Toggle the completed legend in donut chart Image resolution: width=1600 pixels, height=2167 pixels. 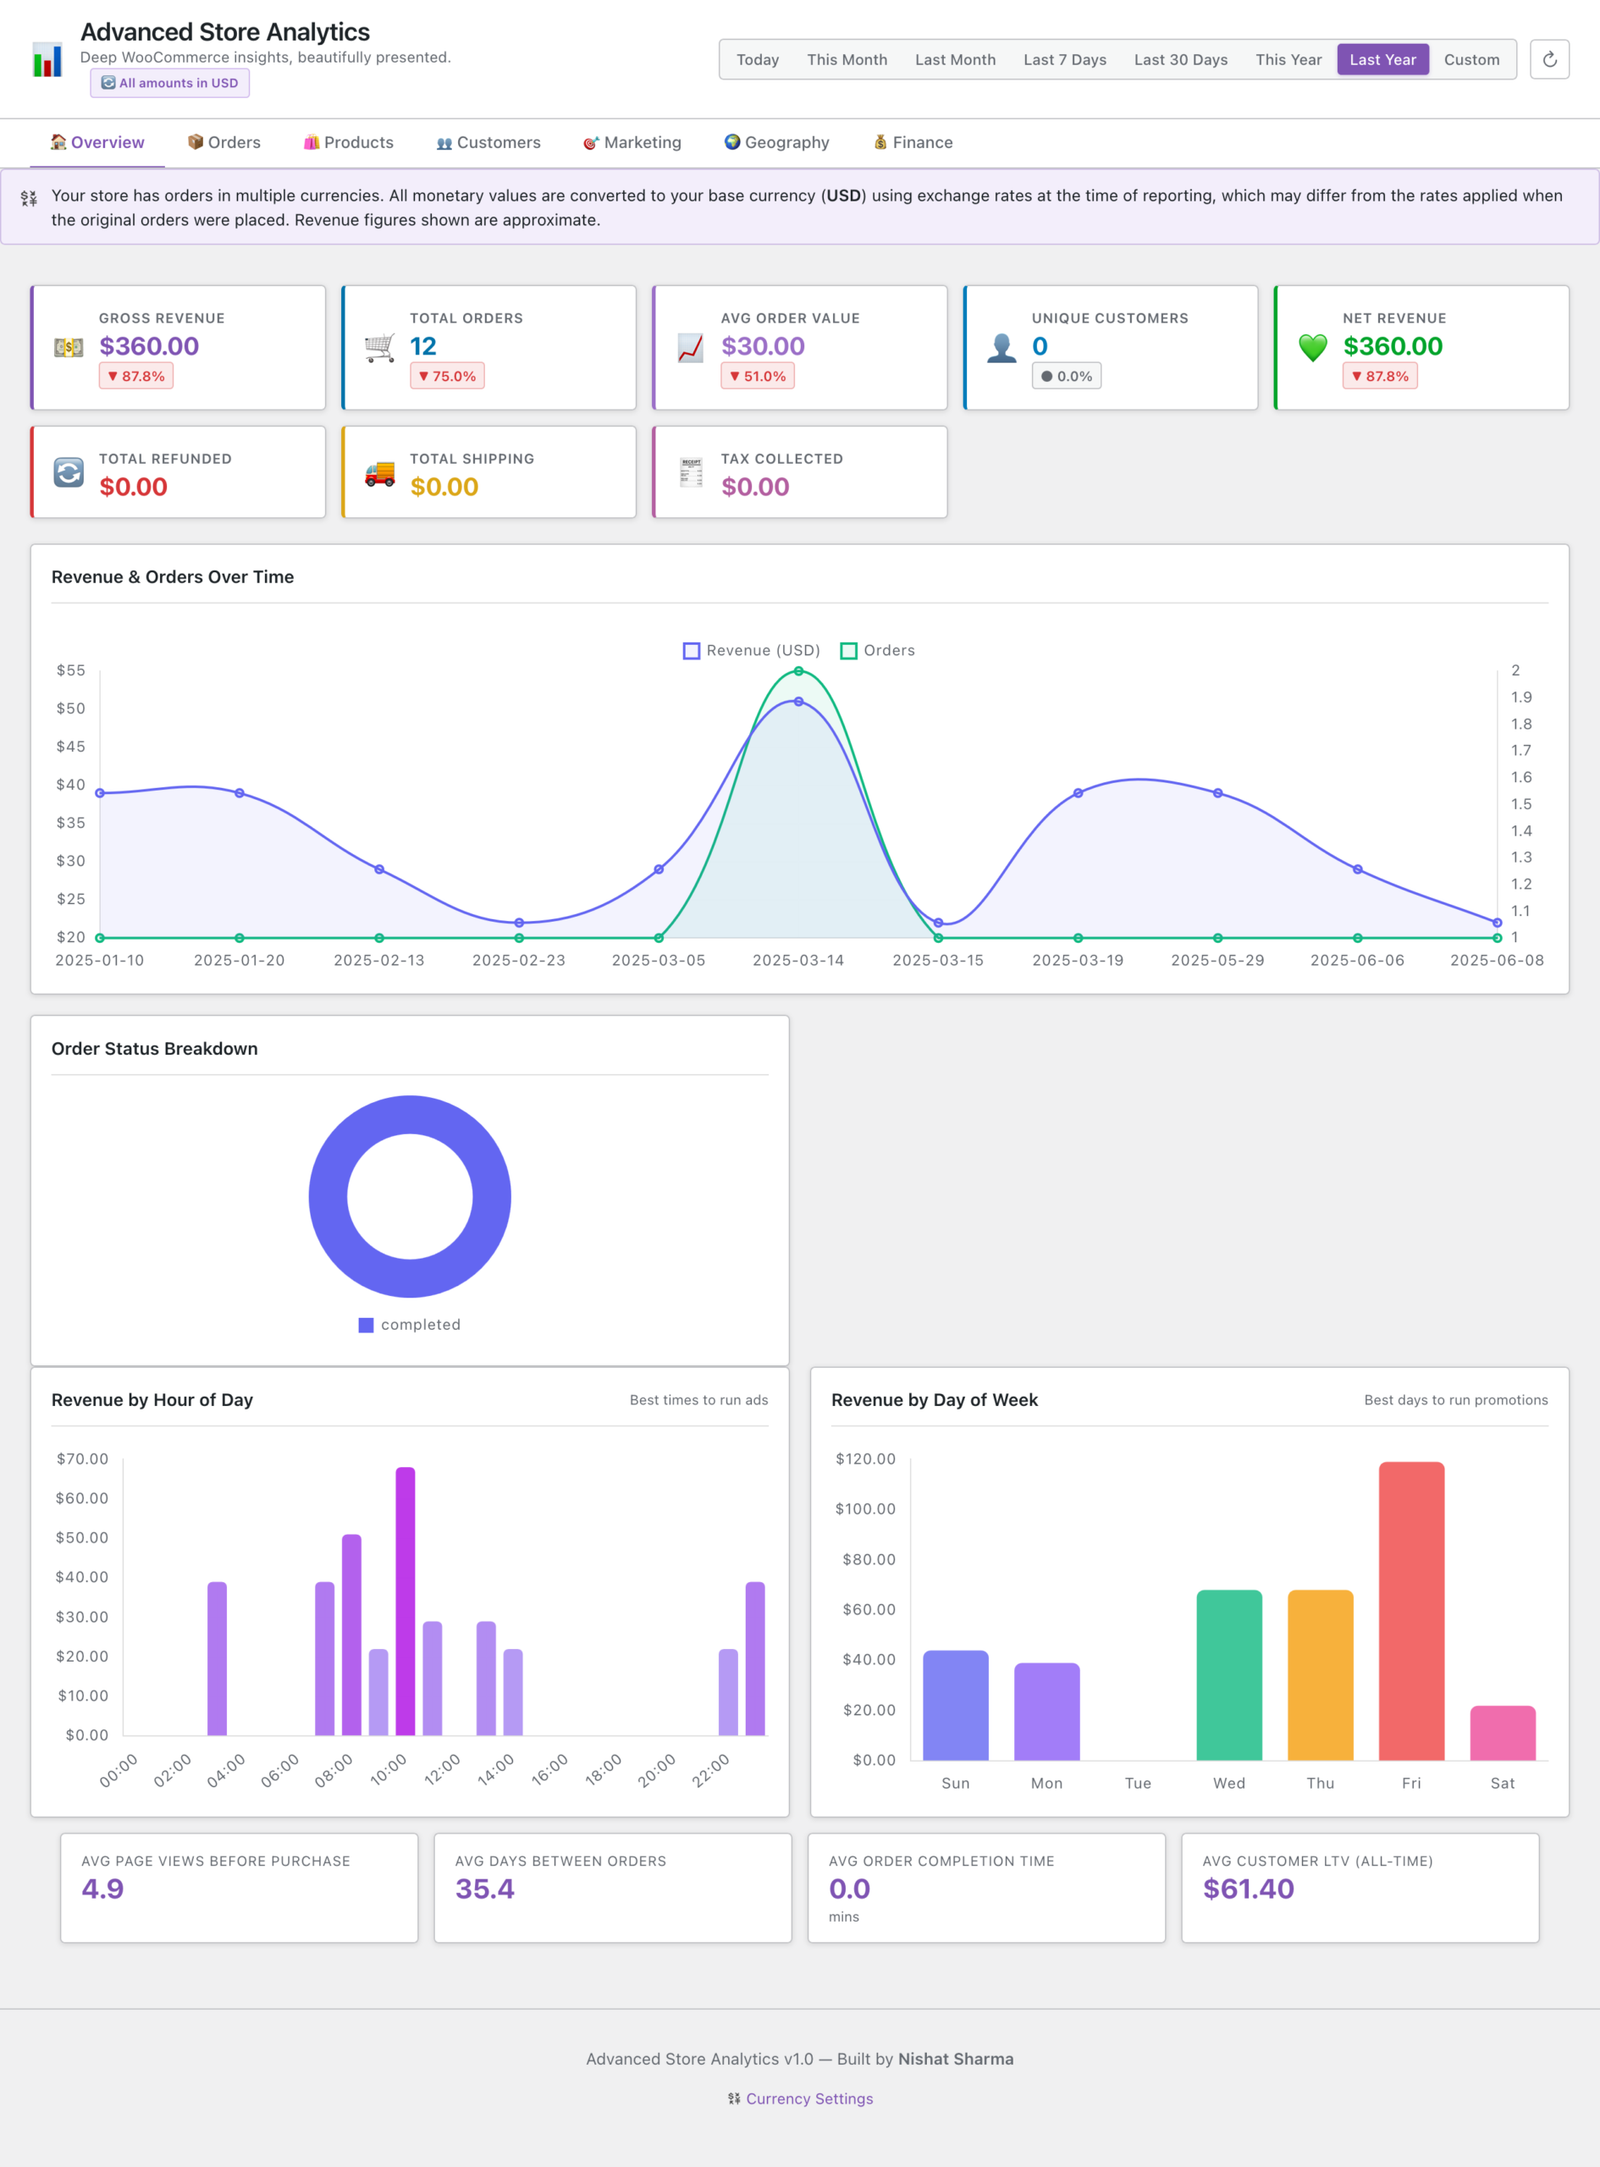pos(410,1324)
